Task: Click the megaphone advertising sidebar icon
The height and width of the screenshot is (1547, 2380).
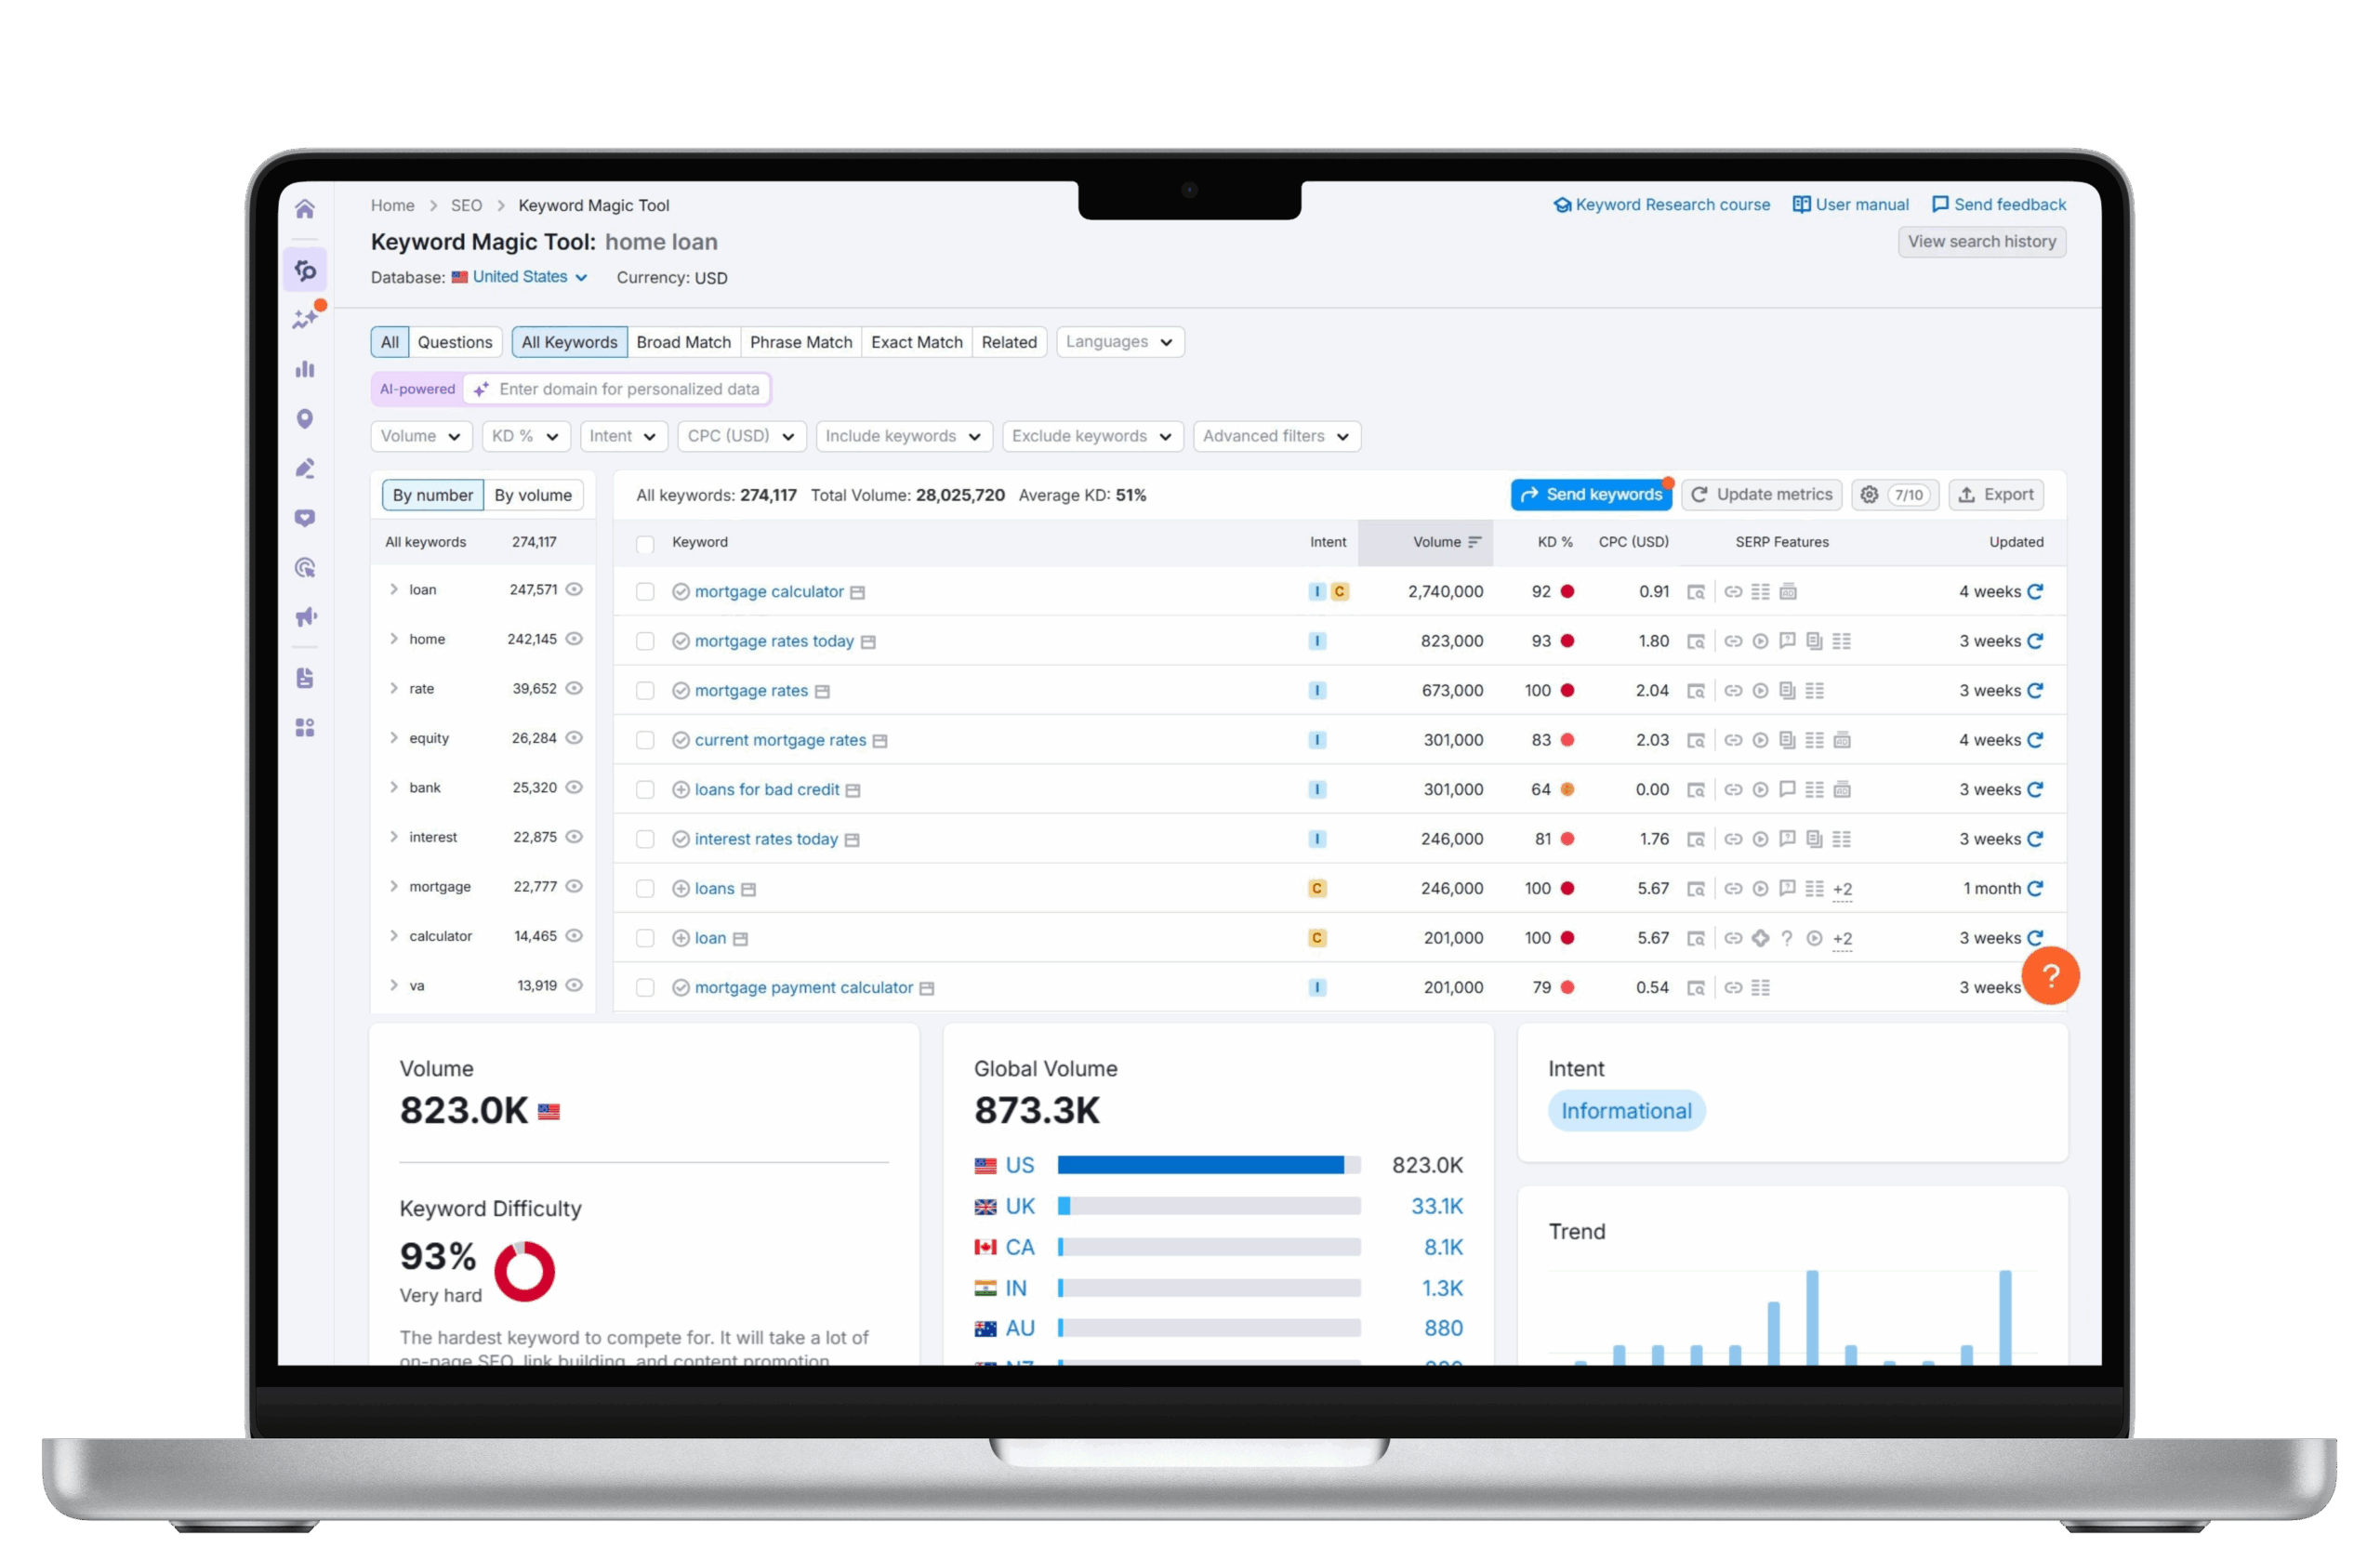Action: click(305, 616)
